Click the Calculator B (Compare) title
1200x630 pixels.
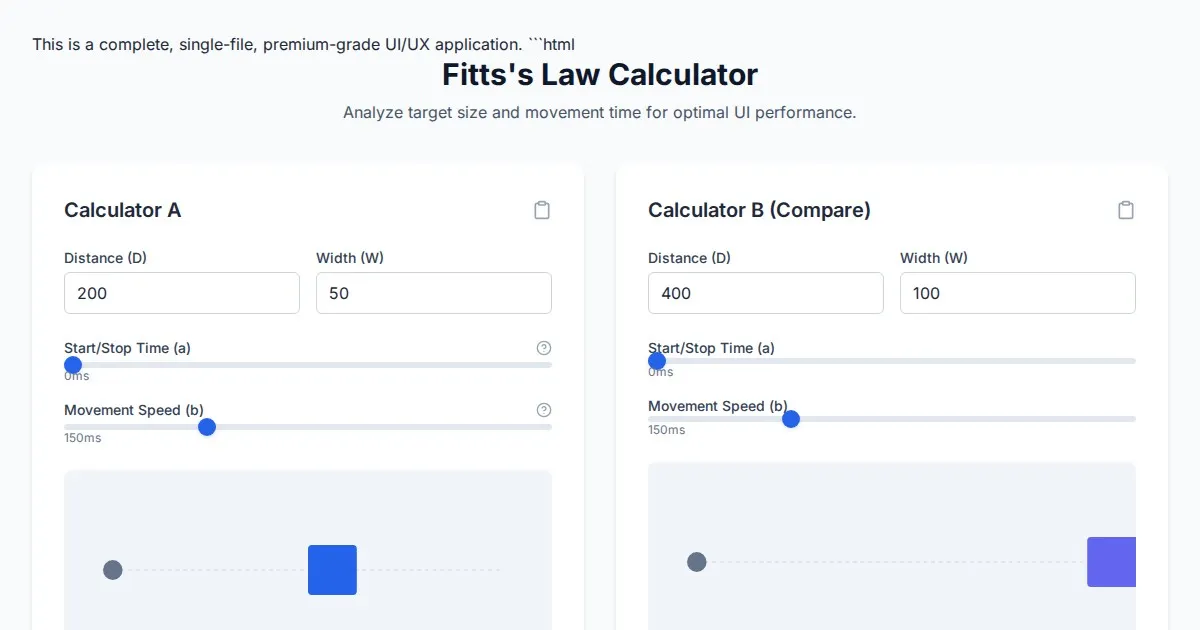click(x=759, y=210)
